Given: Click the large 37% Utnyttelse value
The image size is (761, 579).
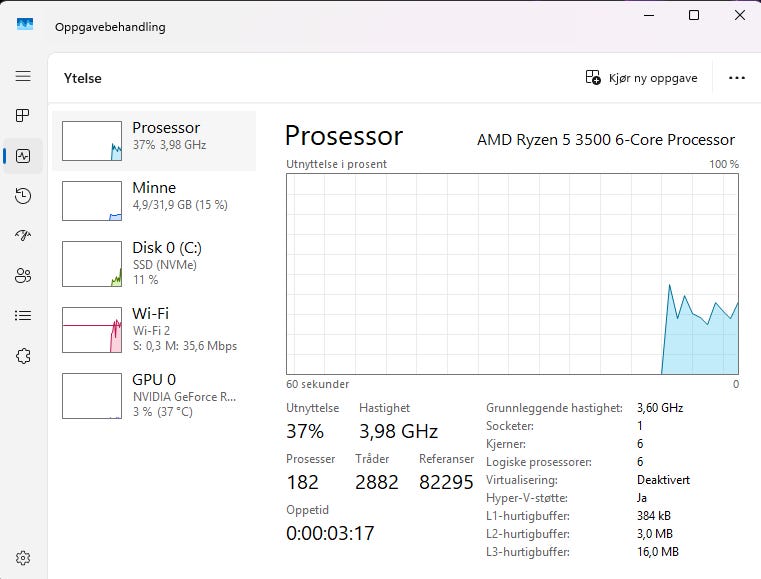Looking at the screenshot, I should pyautogui.click(x=305, y=431).
